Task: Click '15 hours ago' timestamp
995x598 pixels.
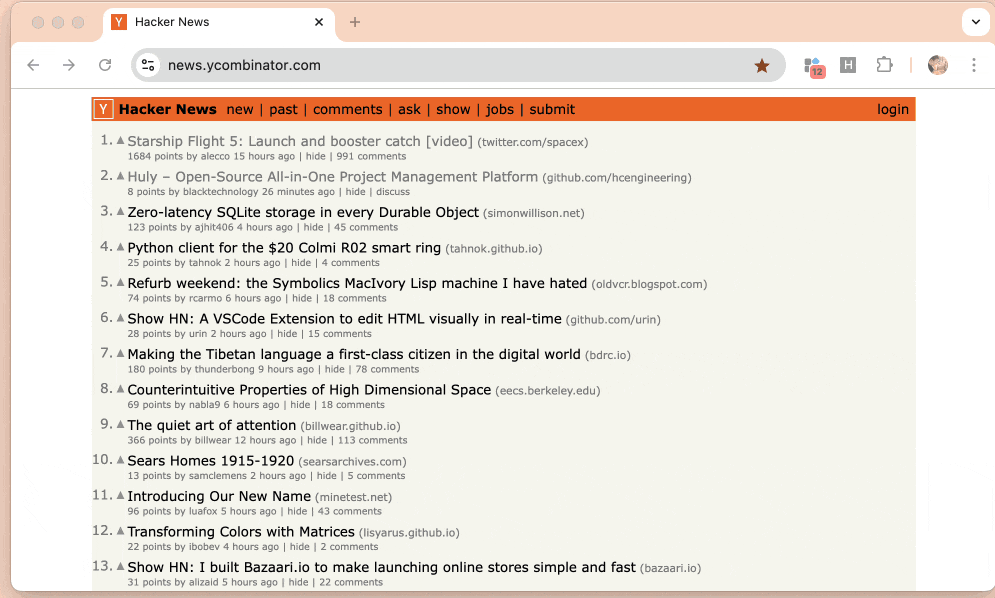Action: pyautogui.click(x=264, y=156)
